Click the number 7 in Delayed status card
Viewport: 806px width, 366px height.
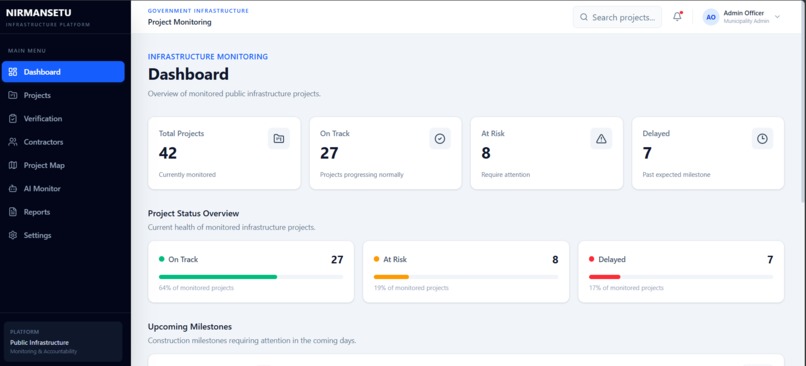pyautogui.click(x=770, y=260)
